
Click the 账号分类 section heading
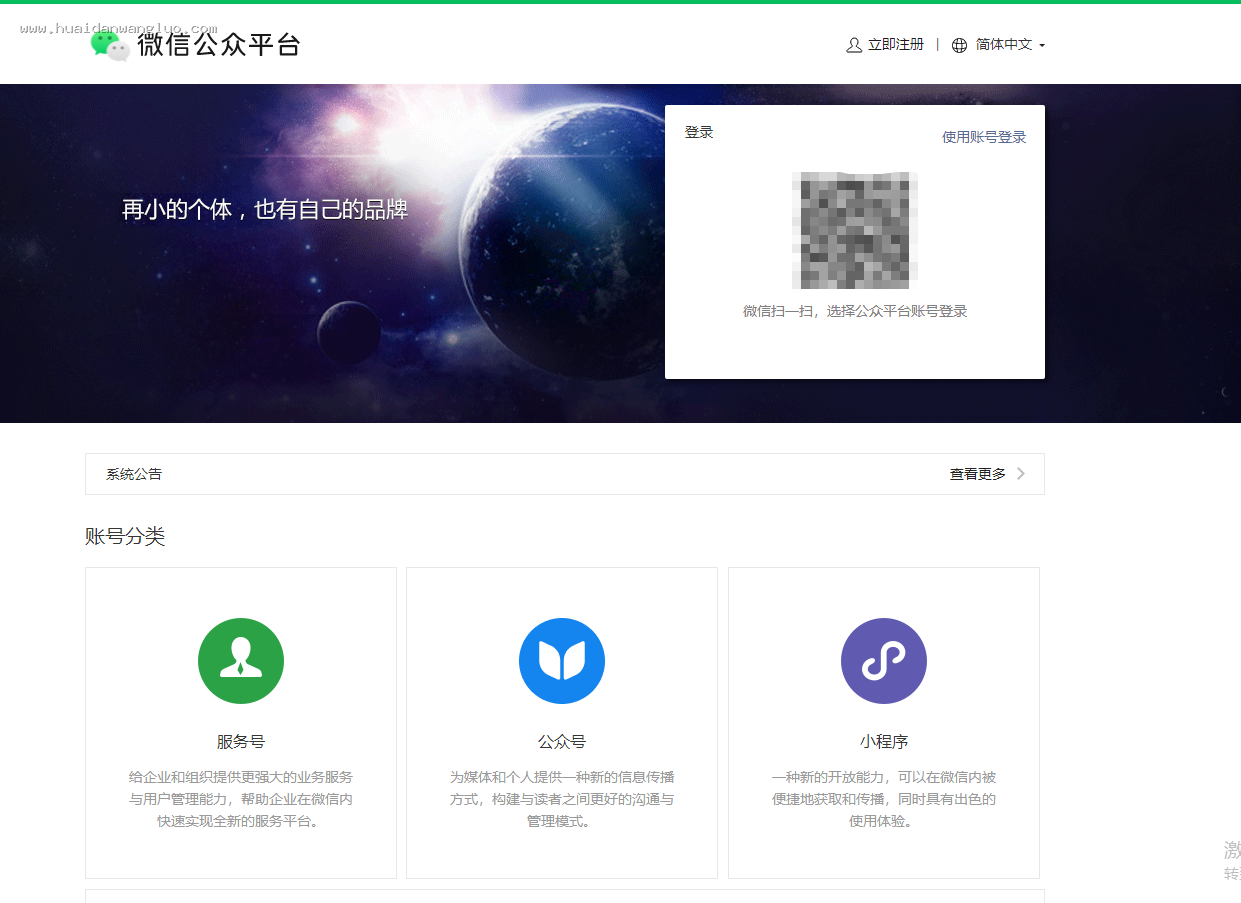[x=125, y=536]
